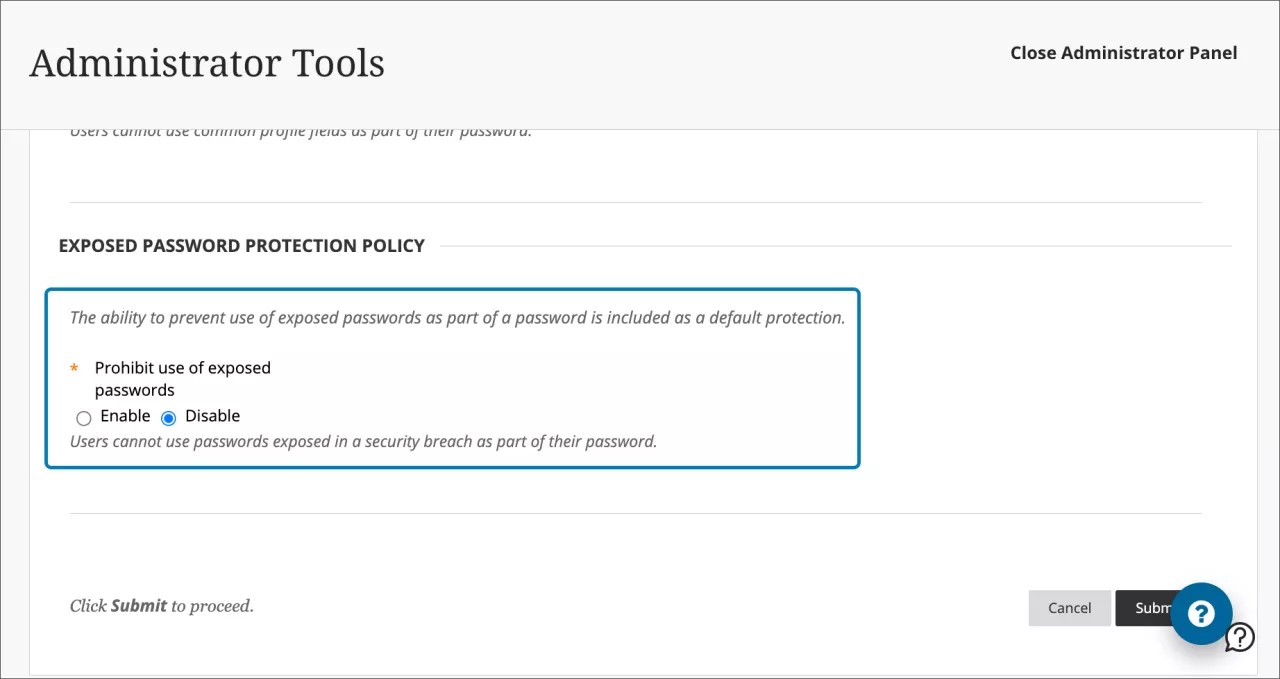Click the default protection description text
The width and height of the screenshot is (1280, 679).
click(x=456, y=317)
